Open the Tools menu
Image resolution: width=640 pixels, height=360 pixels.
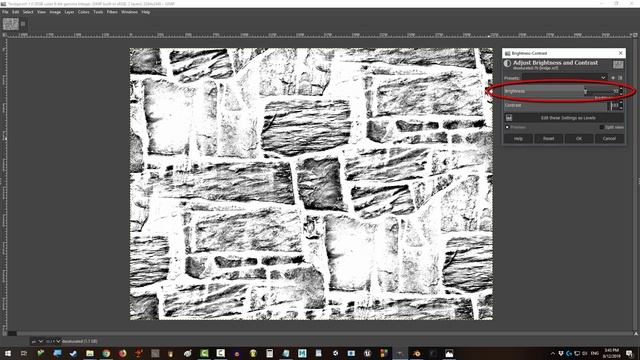pos(98,12)
